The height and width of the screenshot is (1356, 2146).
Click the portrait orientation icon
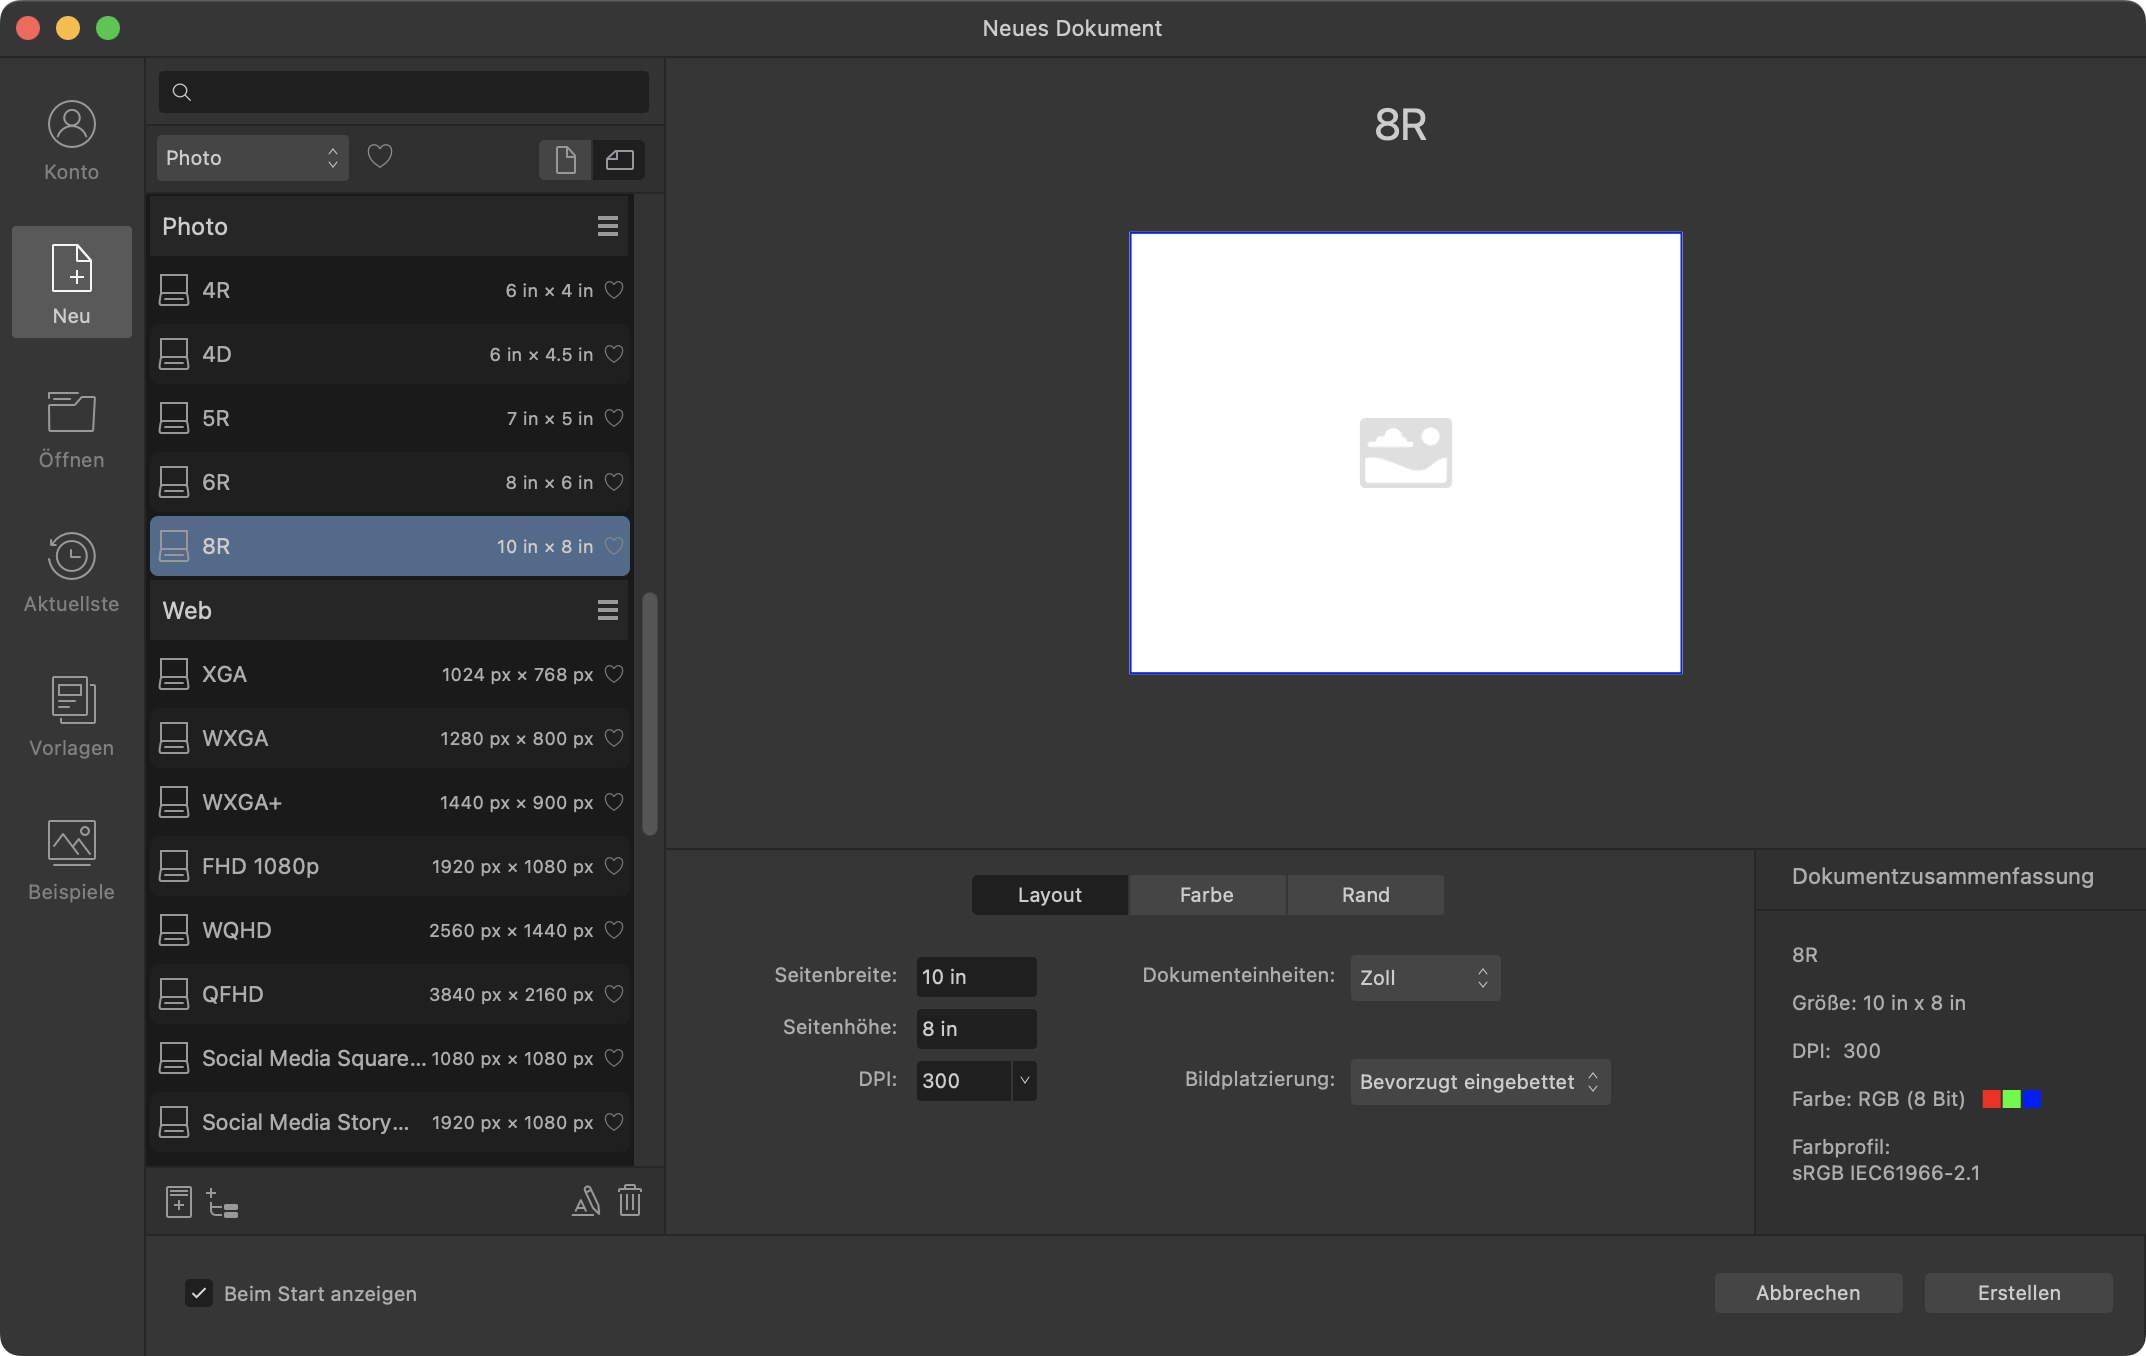click(x=564, y=156)
